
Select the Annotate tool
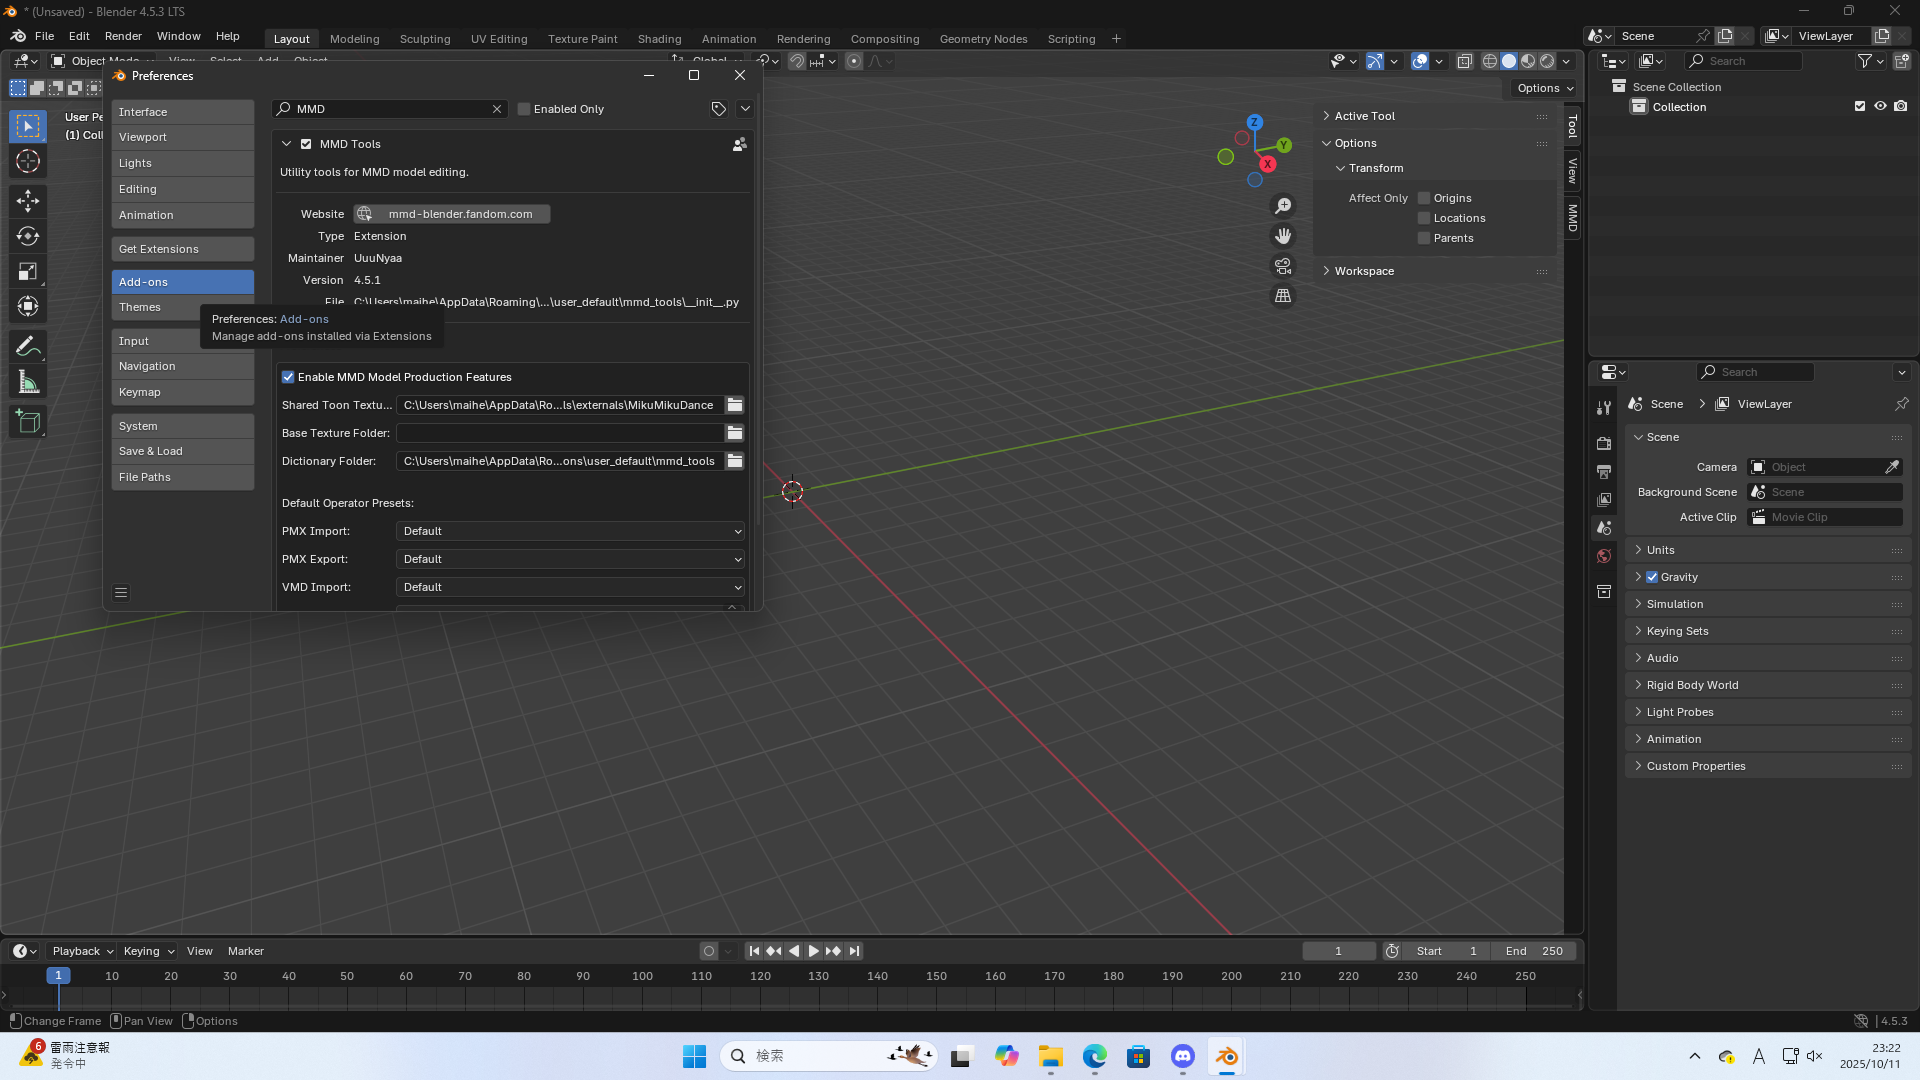tap(28, 345)
